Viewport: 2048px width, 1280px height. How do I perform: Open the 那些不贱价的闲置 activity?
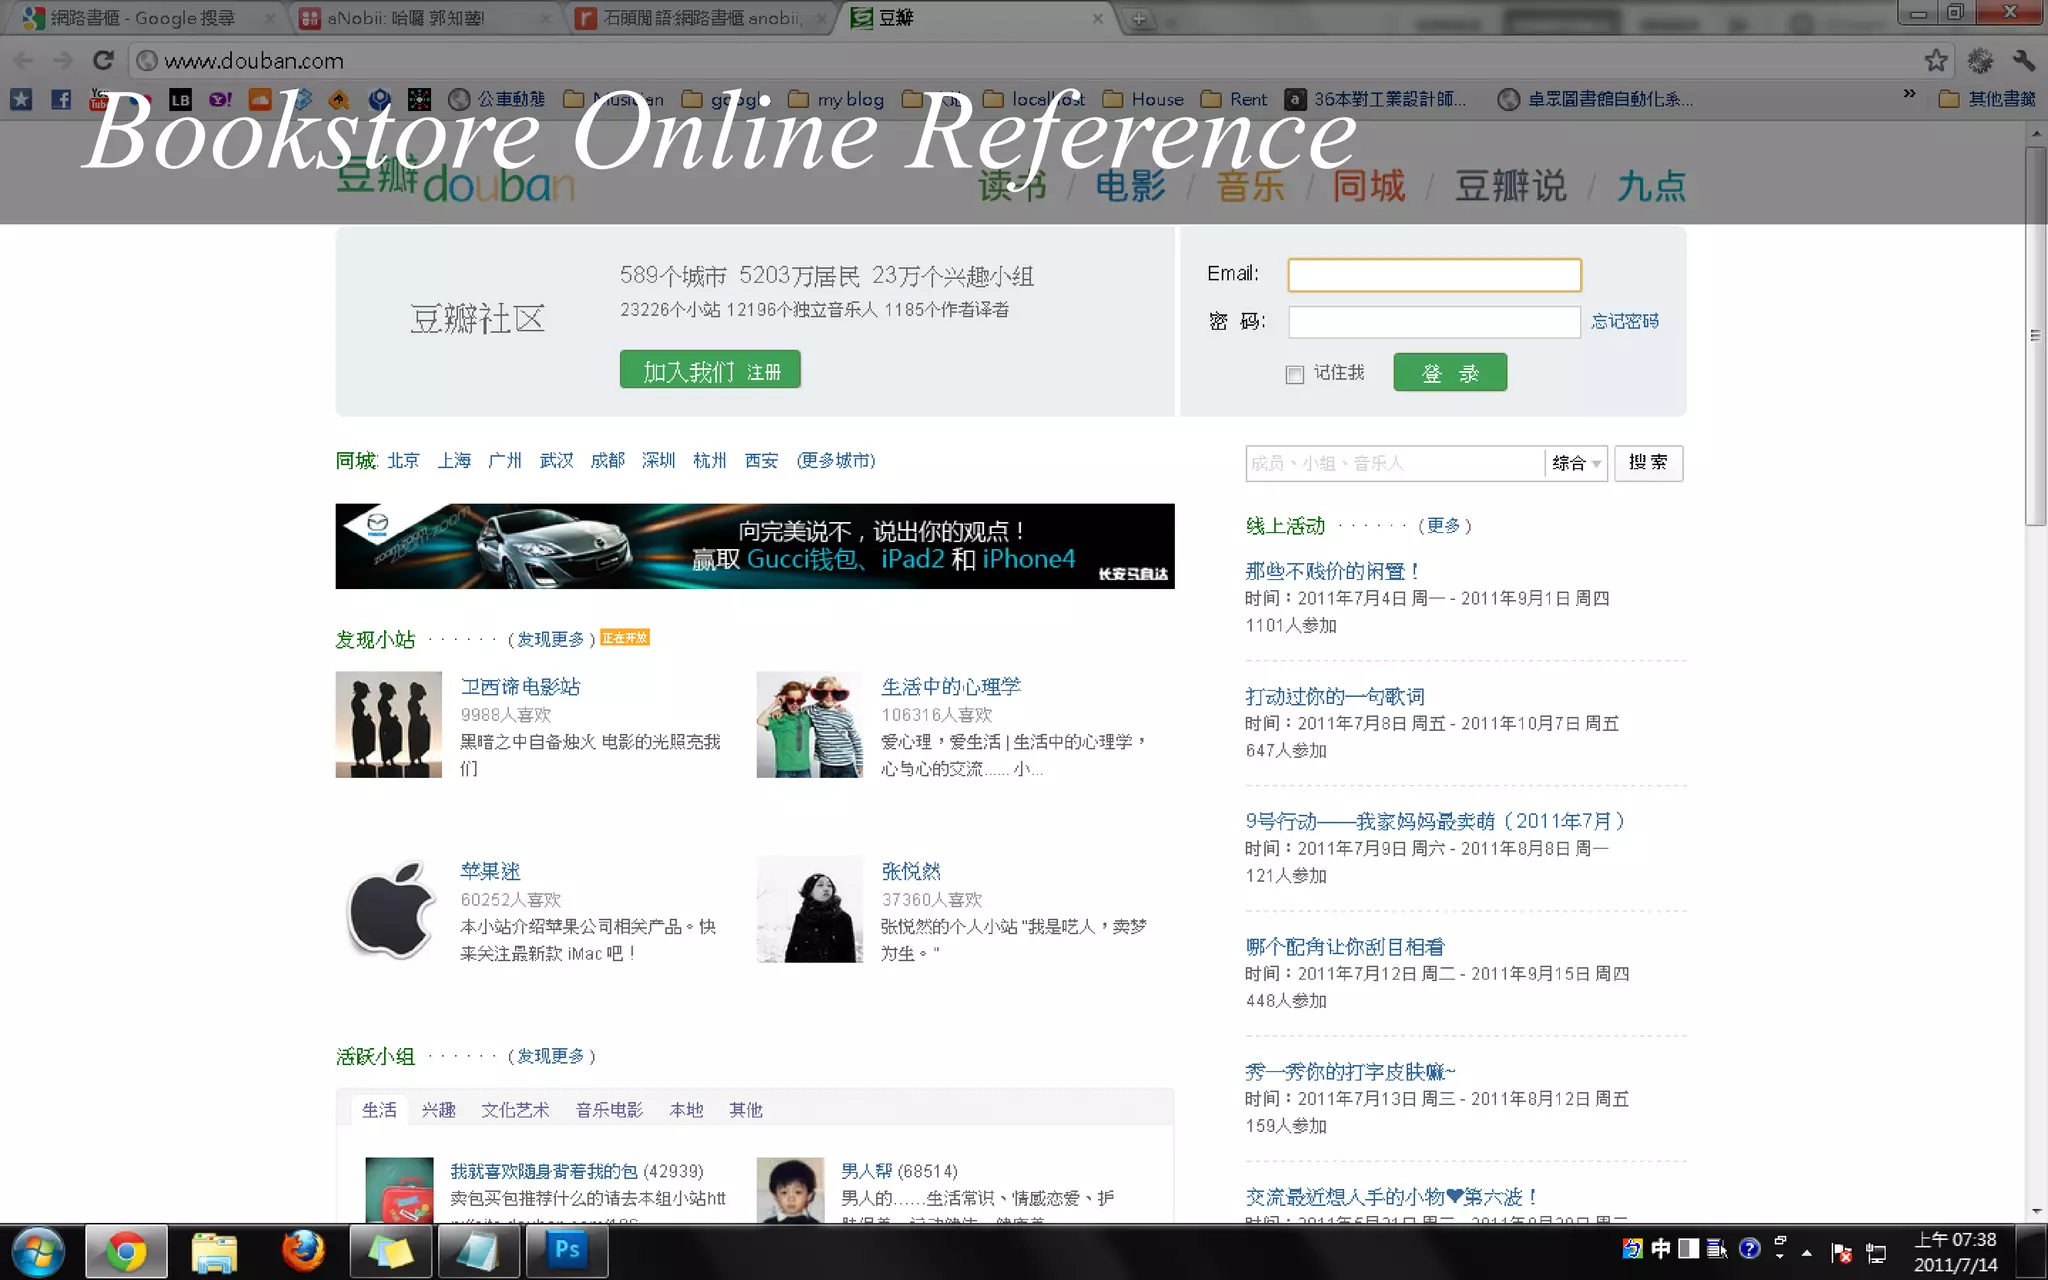point(1332,571)
